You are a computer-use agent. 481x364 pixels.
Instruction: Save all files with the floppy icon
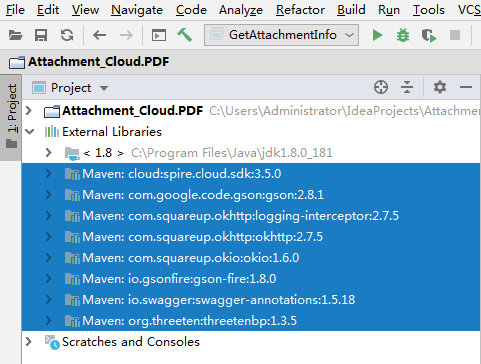click(x=41, y=35)
